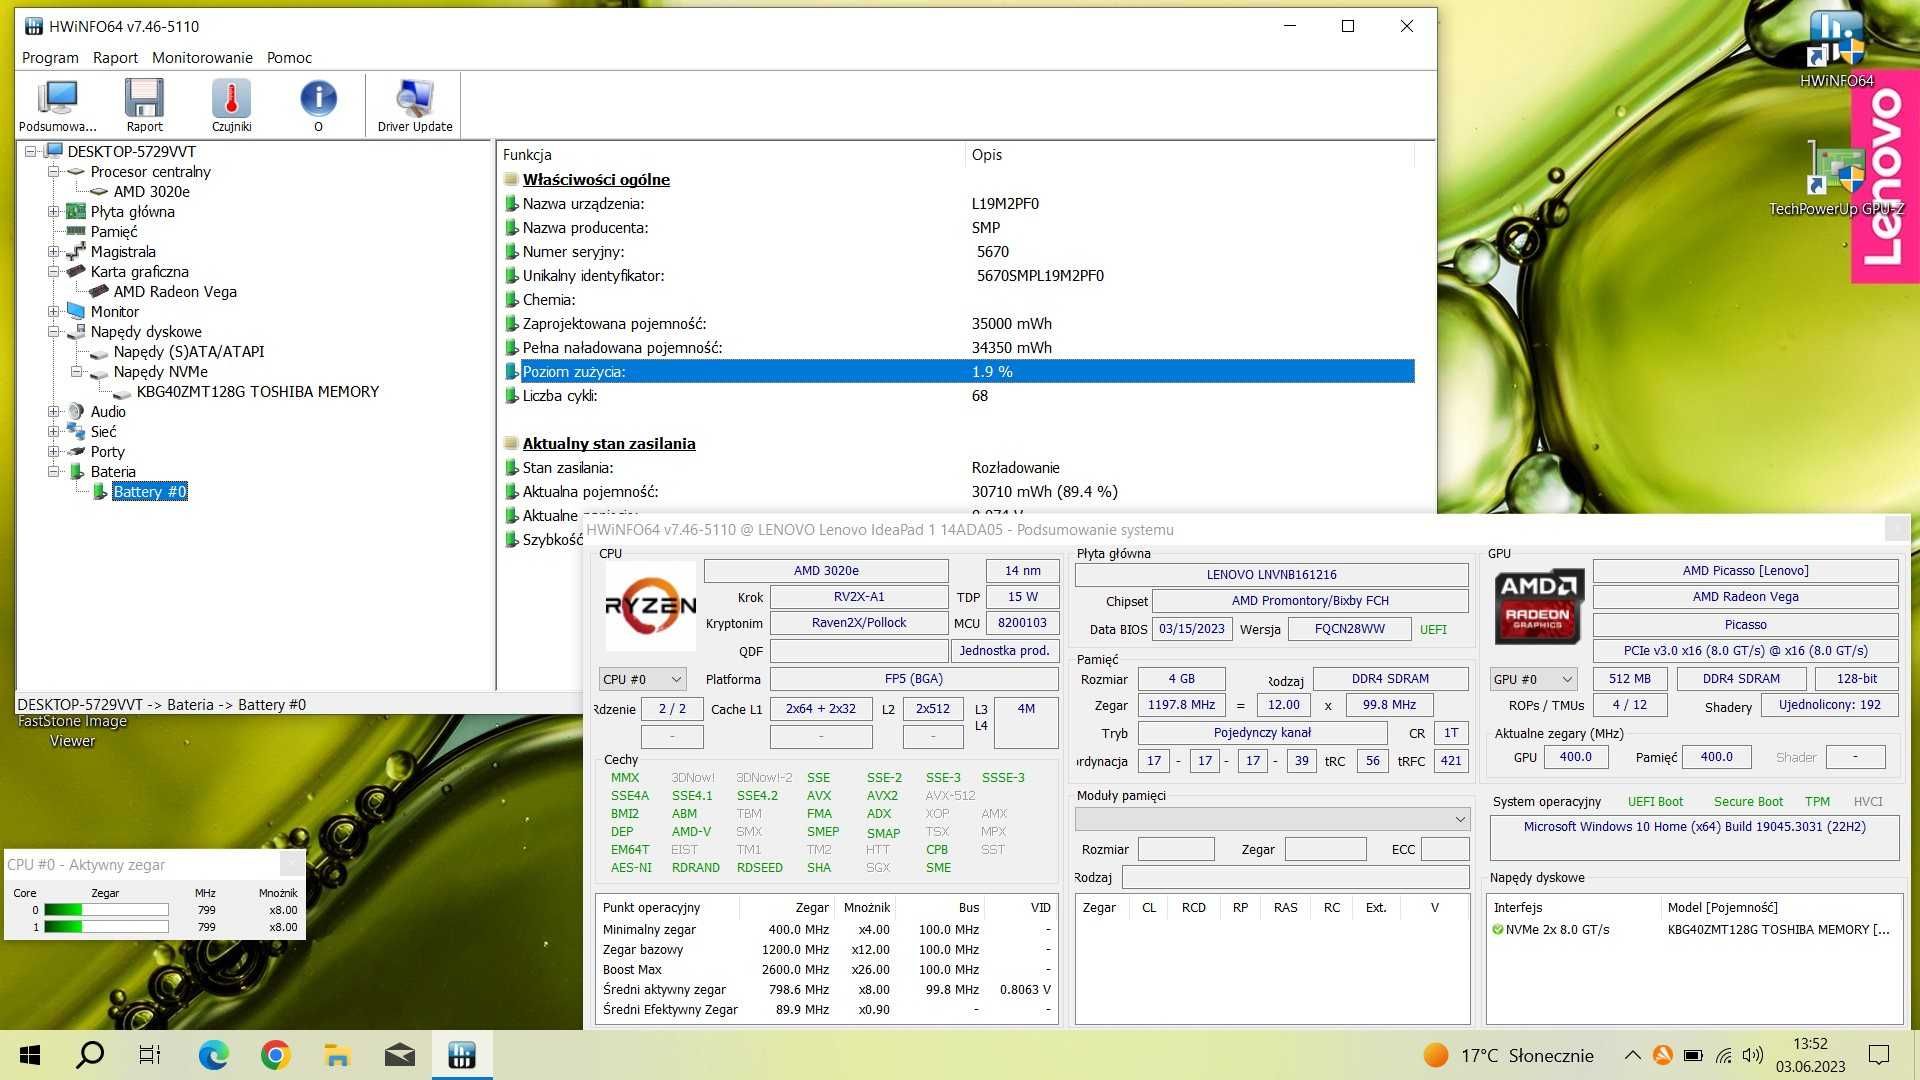Click the HWiNFO64 taskbar icon
The height and width of the screenshot is (1080, 1920).
click(x=462, y=1055)
